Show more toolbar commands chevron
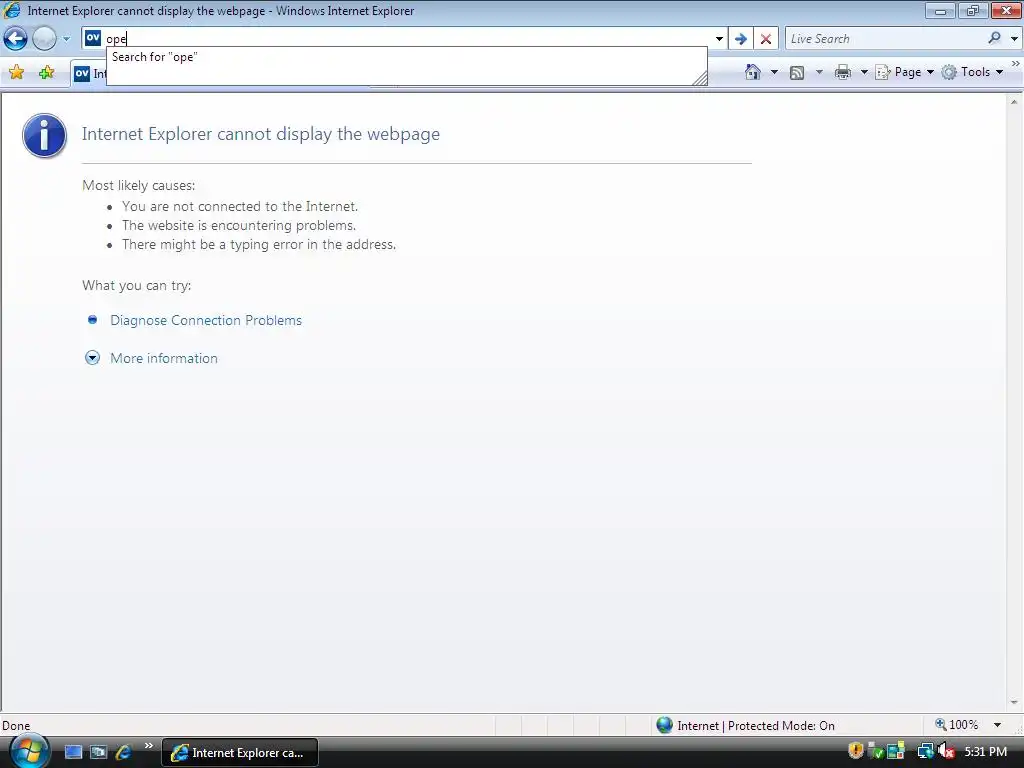The height and width of the screenshot is (768, 1024). coord(1016,63)
